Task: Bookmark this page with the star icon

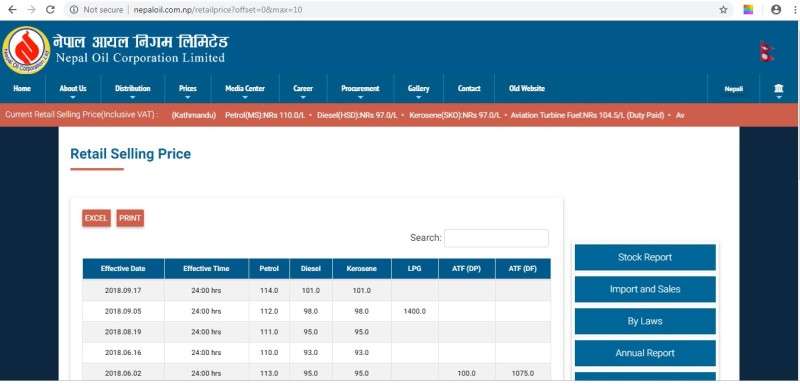Action: (x=723, y=10)
